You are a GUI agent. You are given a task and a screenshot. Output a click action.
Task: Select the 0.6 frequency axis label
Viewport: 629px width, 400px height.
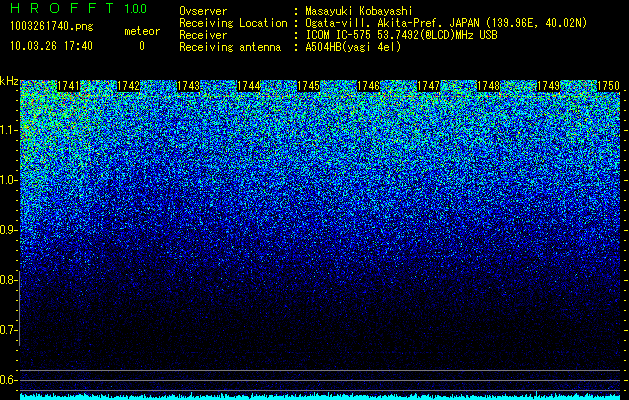(8, 380)
